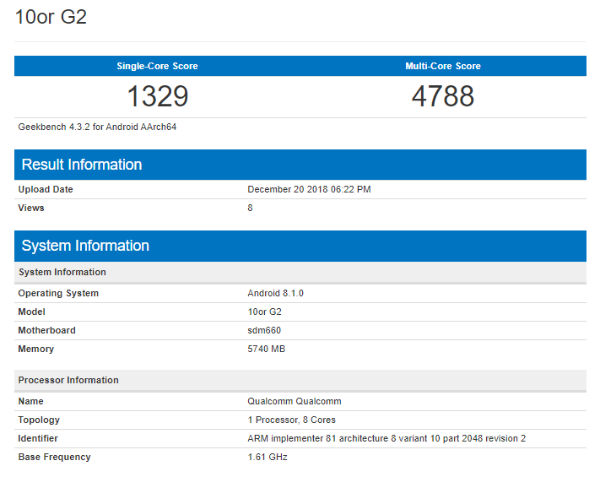Click the Base Frequency label
The height and width of the screenshot is (477, 600).
click(54, 457)
